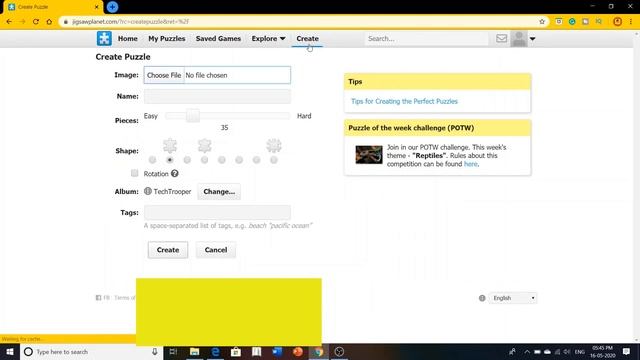Select the fifth Shape radio button

222,160
